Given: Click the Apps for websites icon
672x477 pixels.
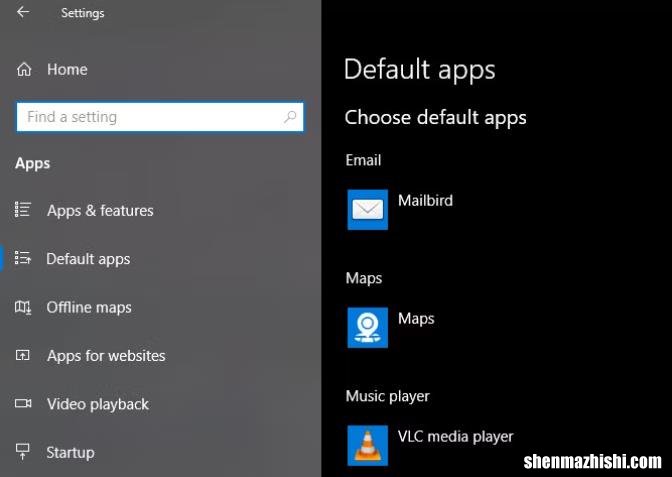Looking at the screenshot, I should pyautogui.click(x=23, y=355).
